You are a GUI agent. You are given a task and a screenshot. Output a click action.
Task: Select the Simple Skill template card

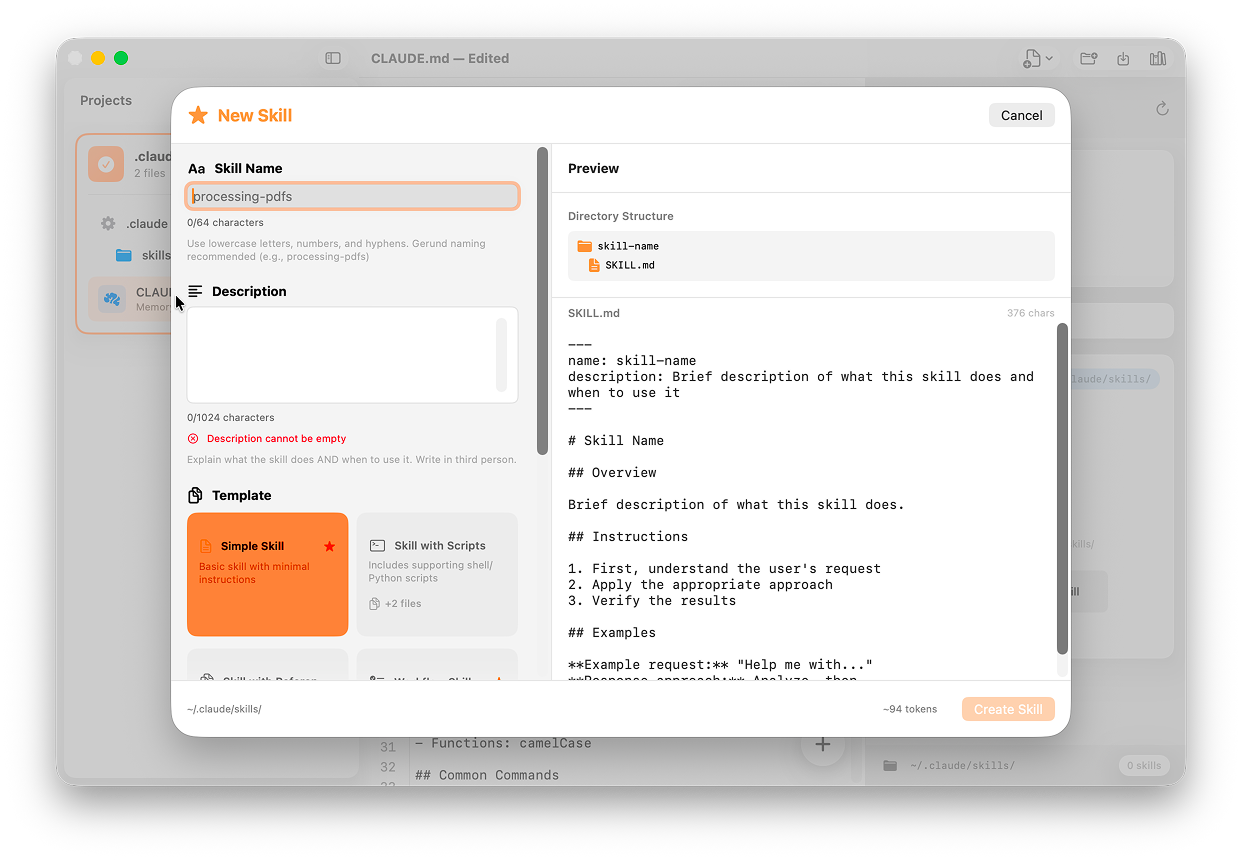click(267, 574)
